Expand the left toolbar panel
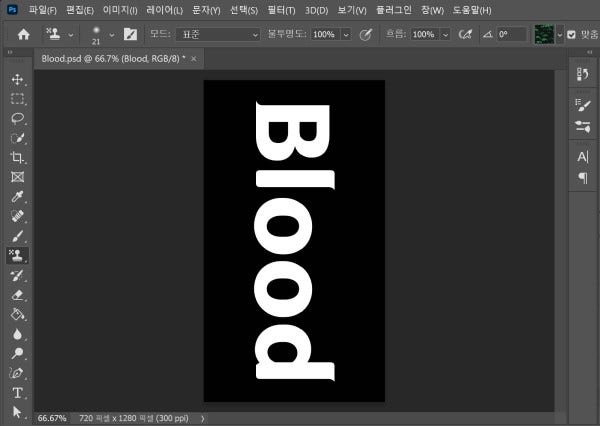Screen dimensions: 600x426 click(x=10, y=52)
